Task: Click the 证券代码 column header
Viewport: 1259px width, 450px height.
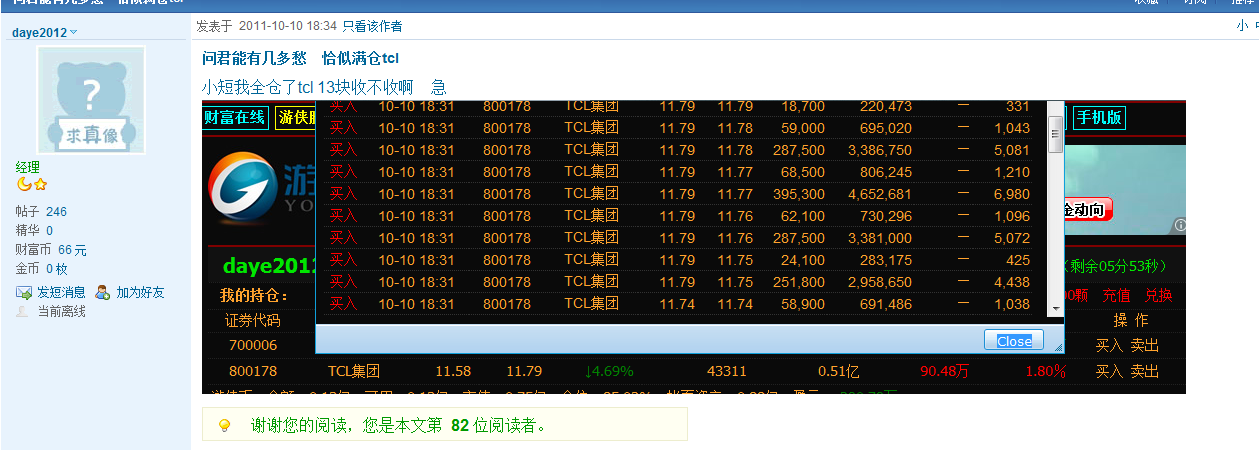Action: (x=253, y=321)
